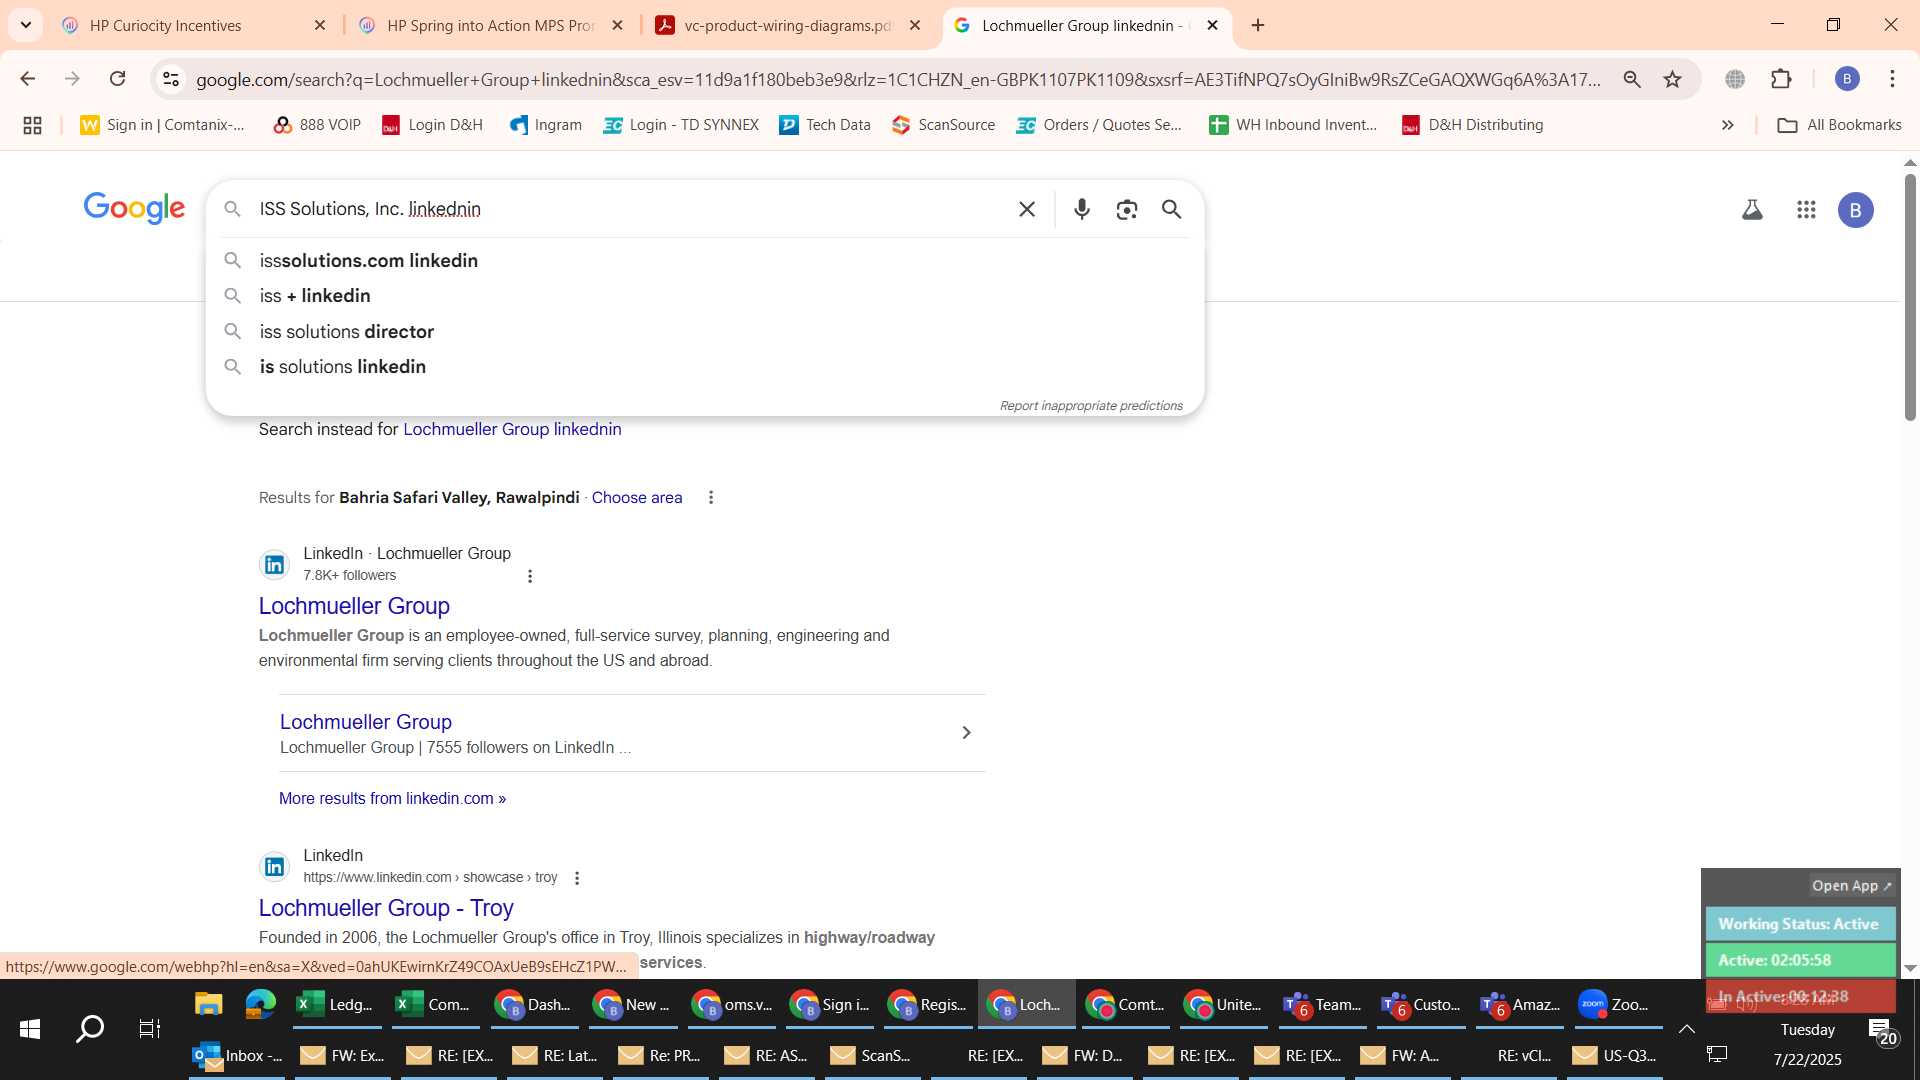The image size is (1920, 1080).
Task: Open Google account avatar B on page
Action: click(x=1856, y=210)
